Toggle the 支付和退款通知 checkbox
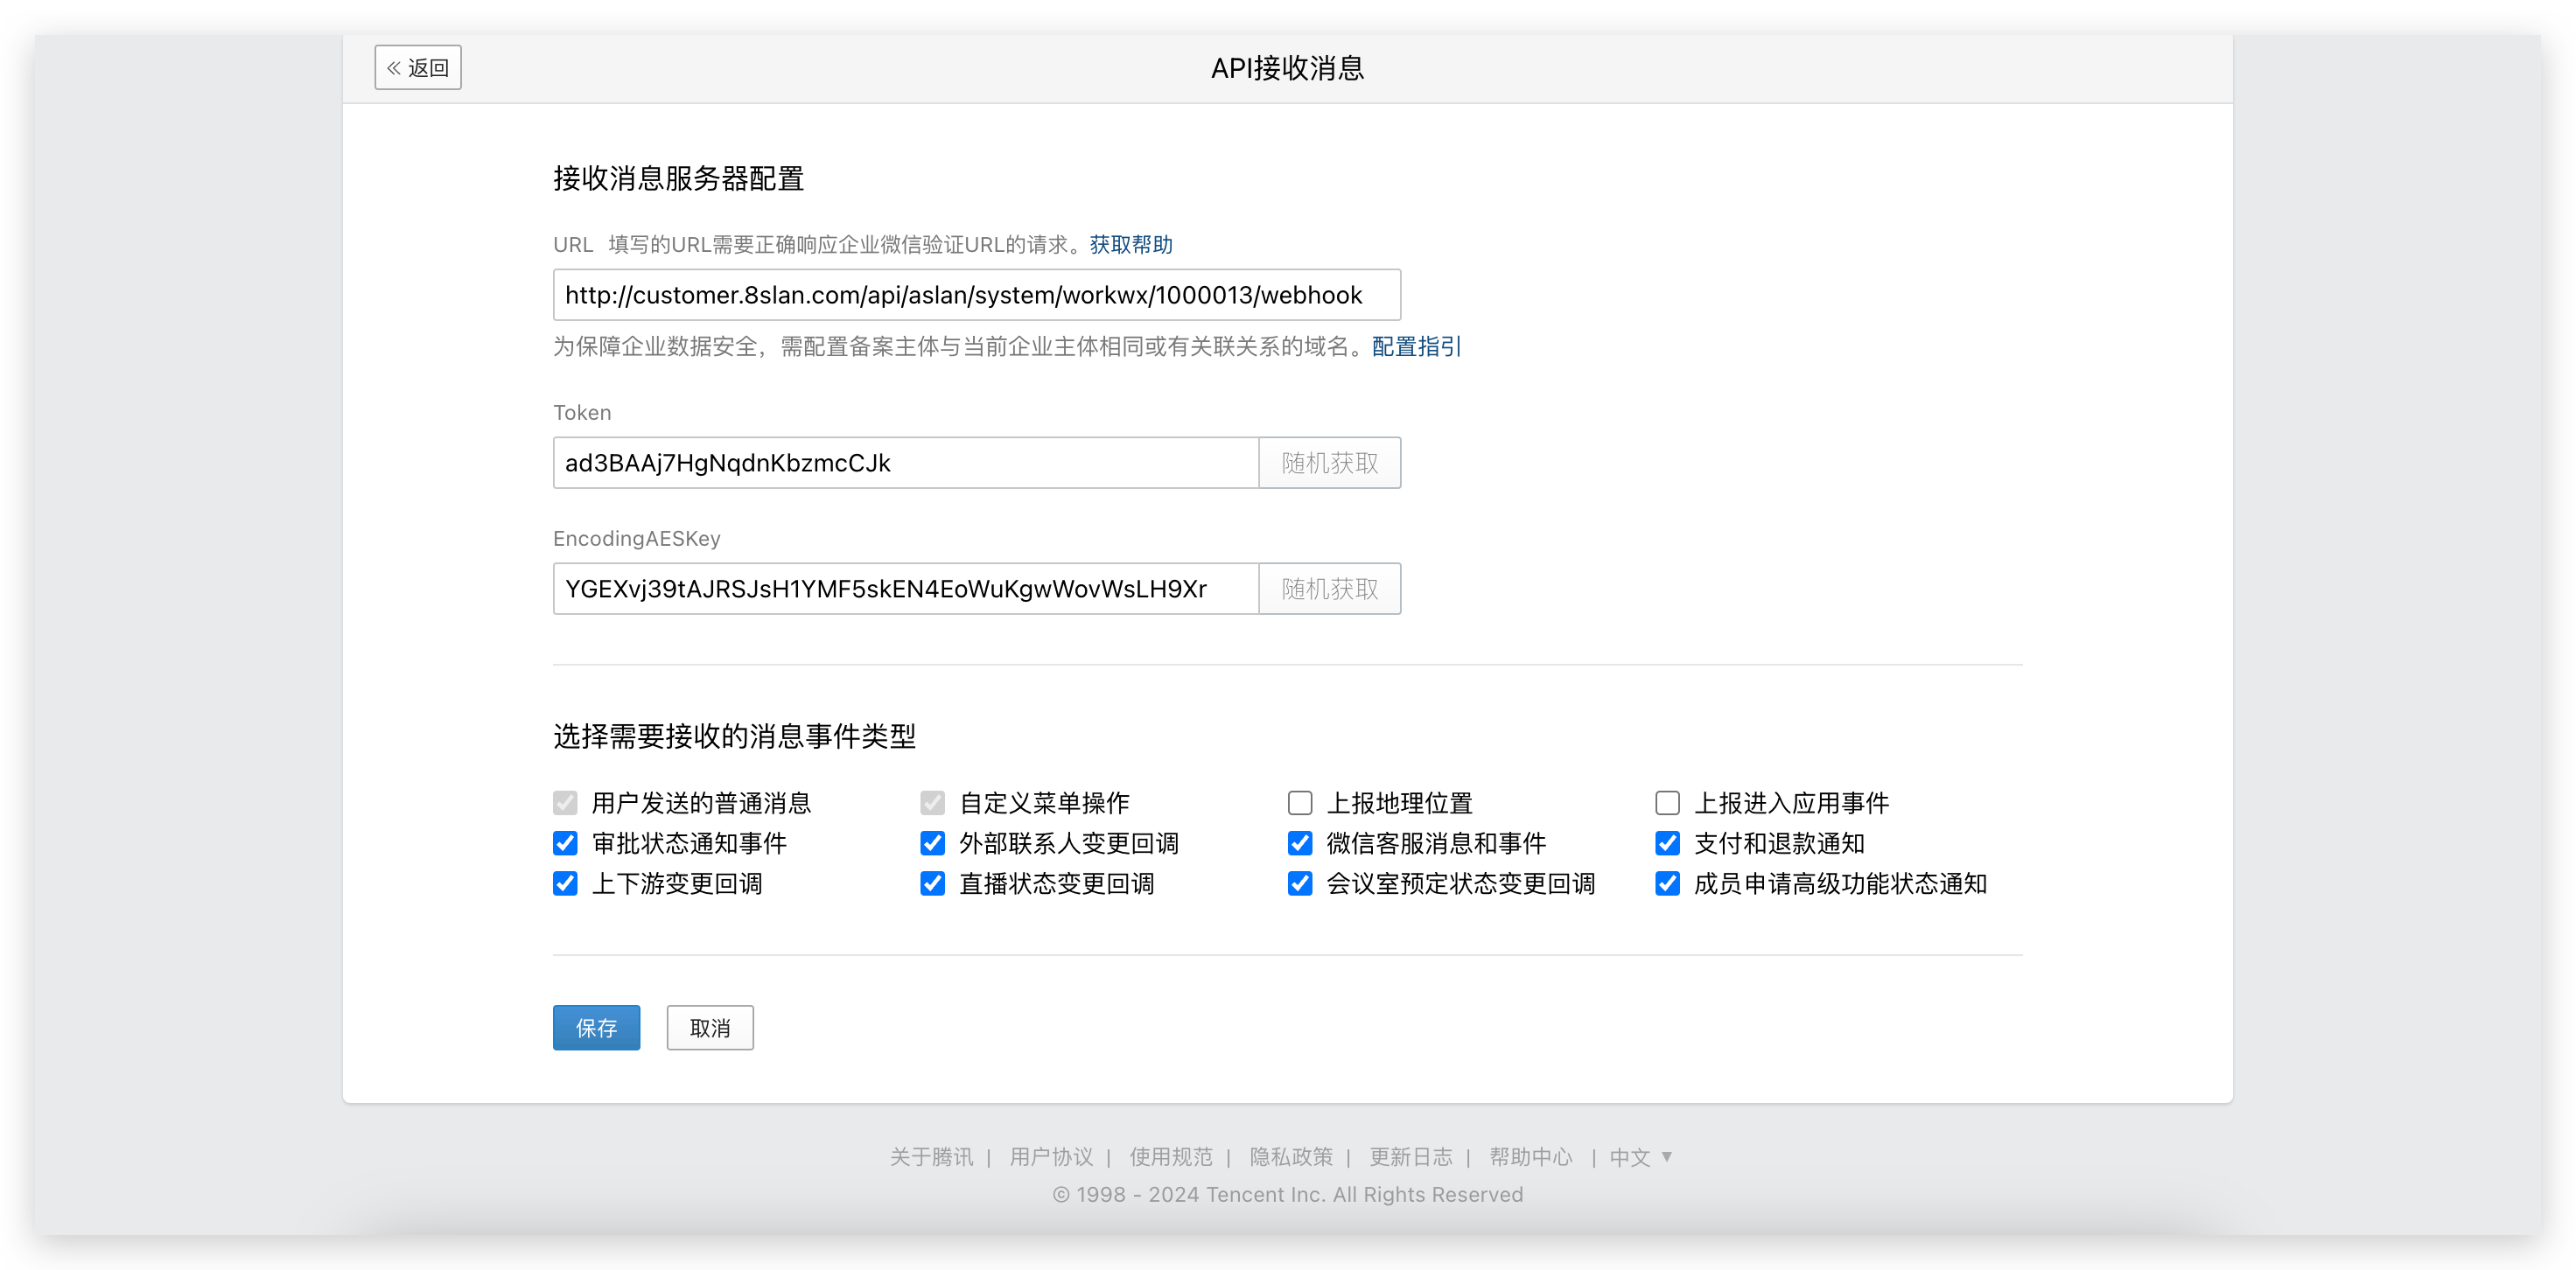 click(1667, 843)
